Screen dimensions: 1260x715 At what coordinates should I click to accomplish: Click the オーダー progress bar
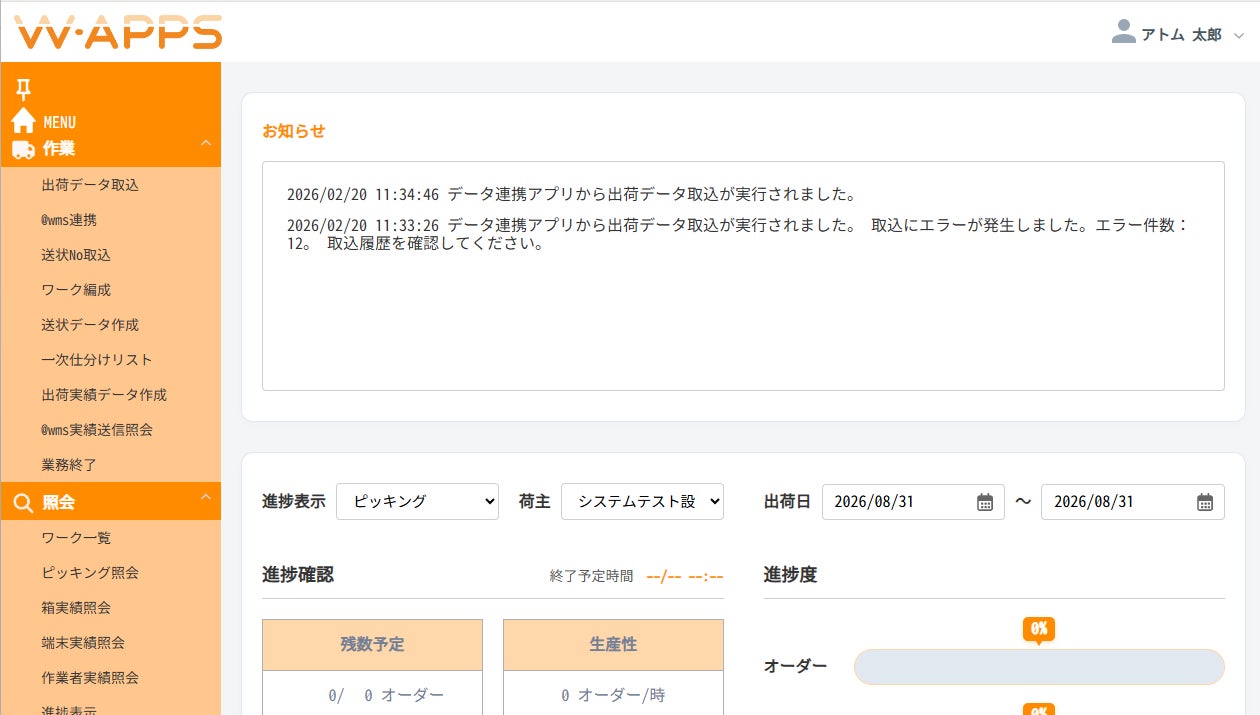coord(1039,667)
